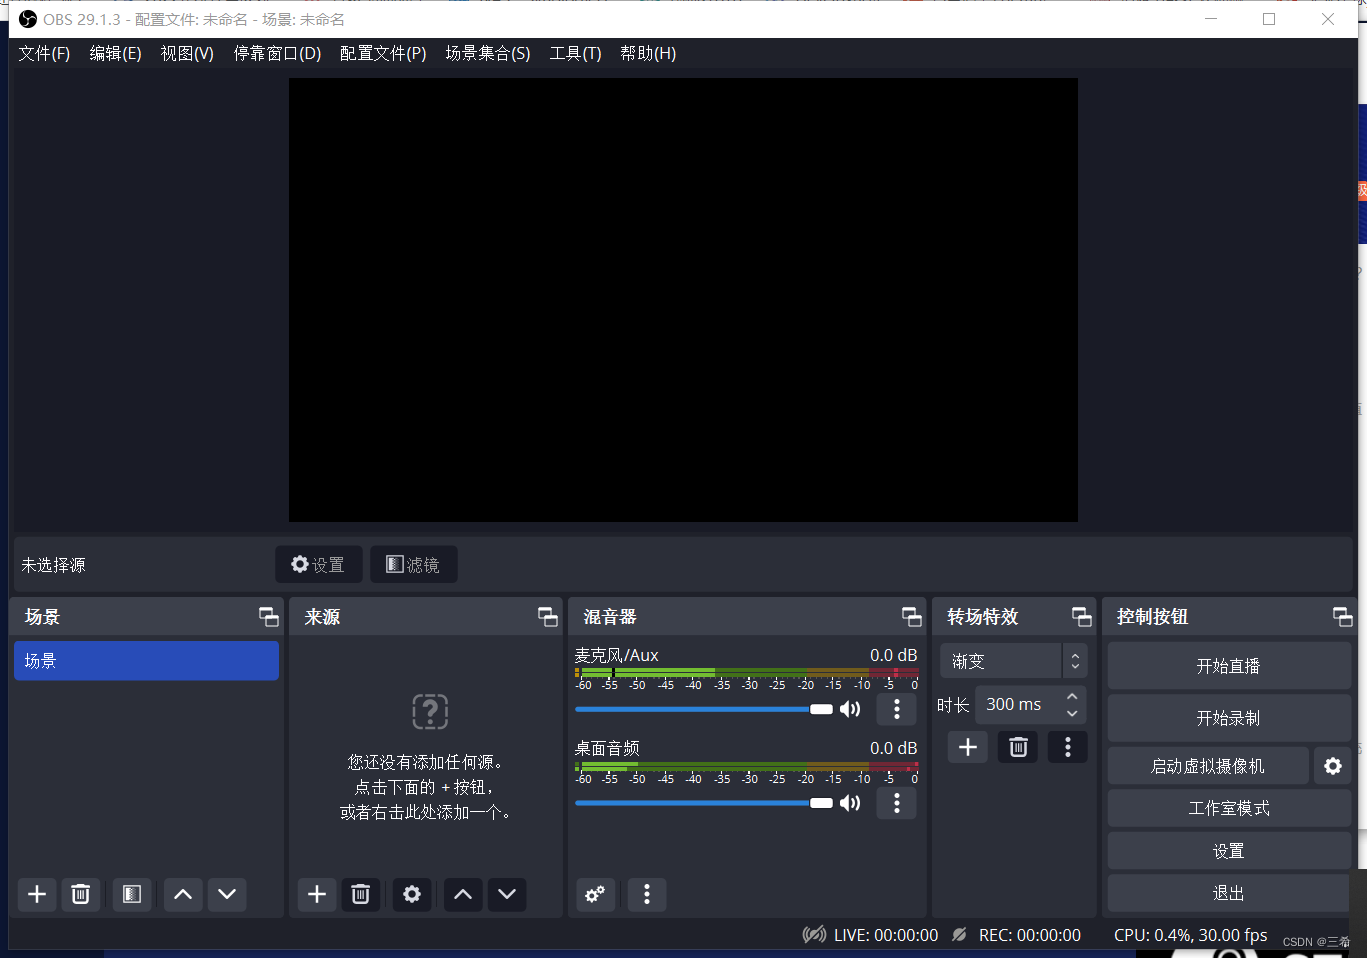Open the 工具(T) menu

point(575,53)
